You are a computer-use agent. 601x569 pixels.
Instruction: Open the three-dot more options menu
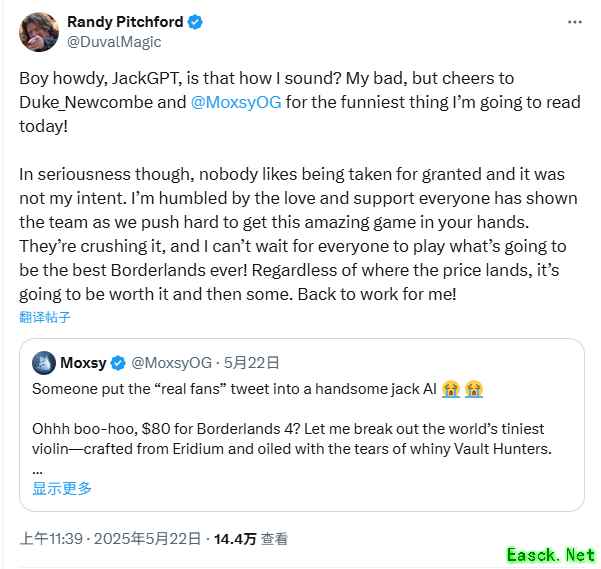click(x=574, y=22)
